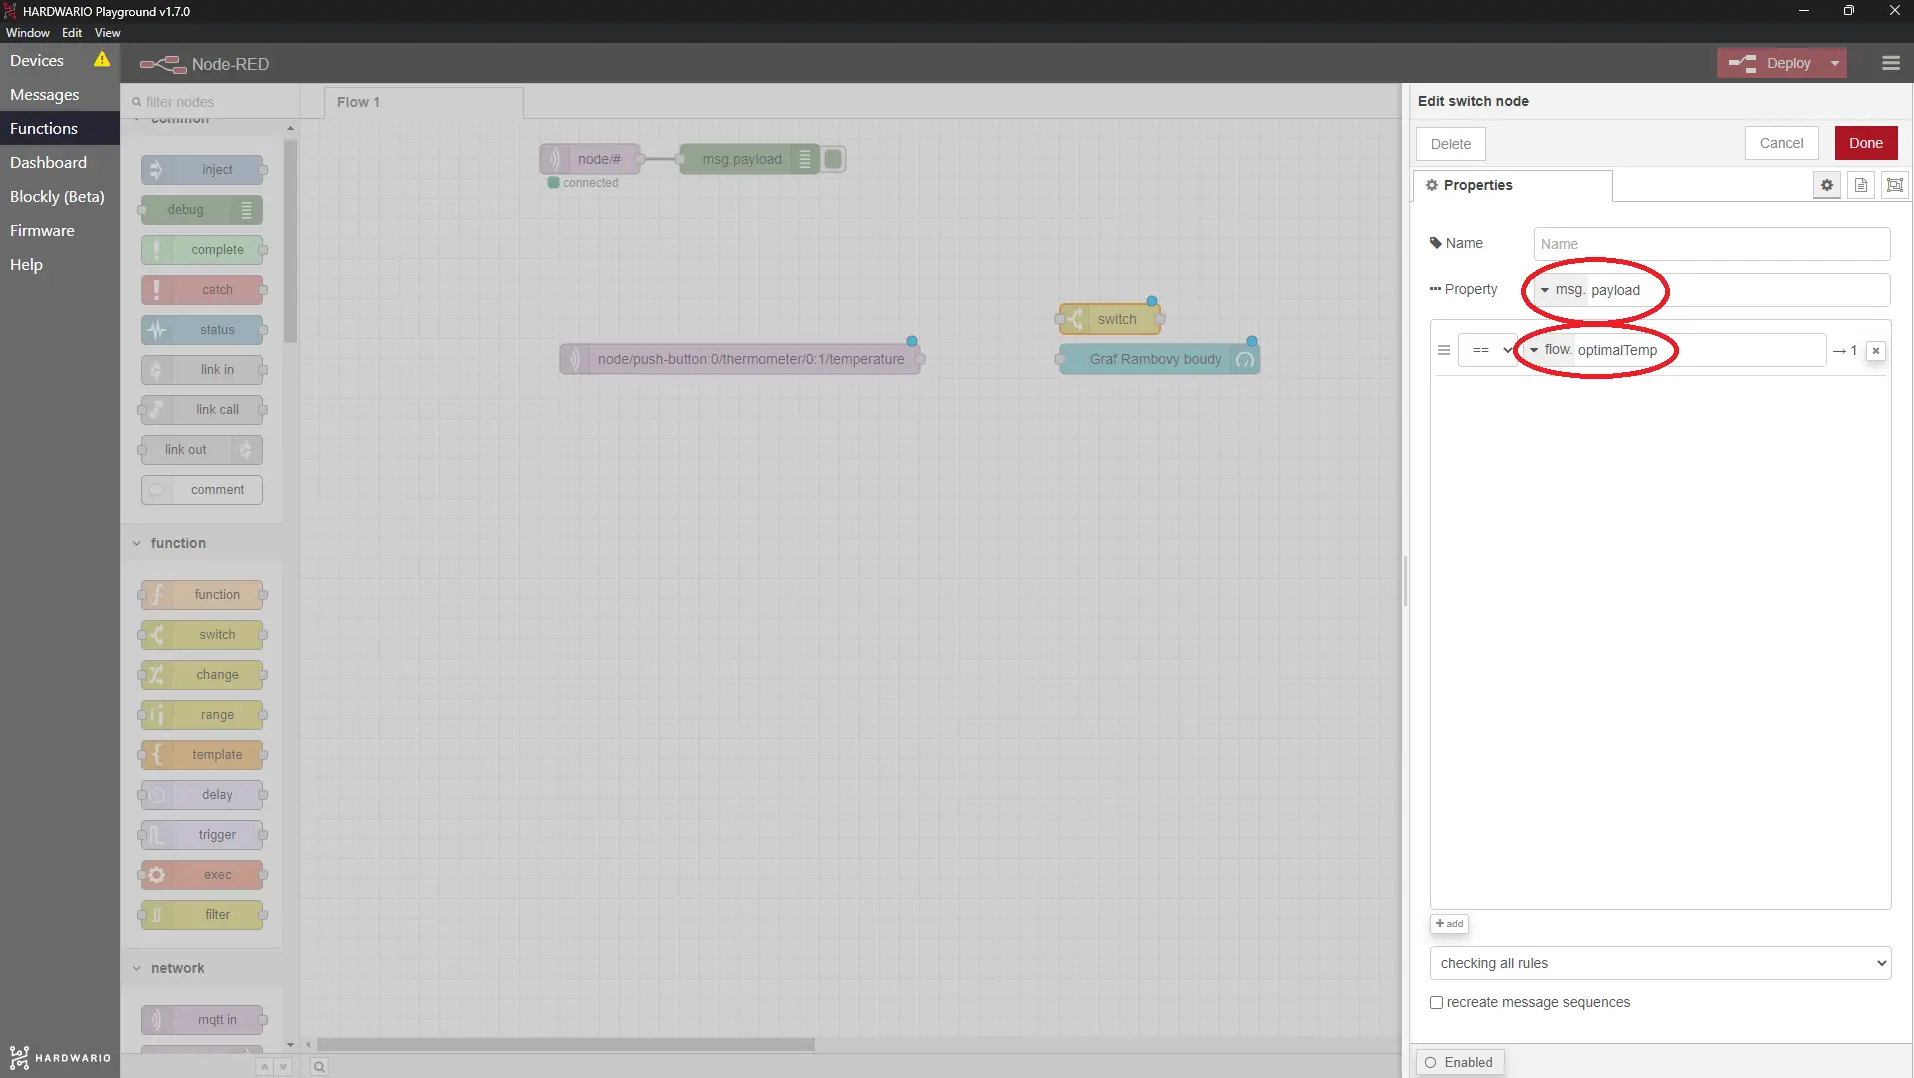Open the Edit menu
Image resolution: width=1914 pixels, height=1078 pixels.
72,33
